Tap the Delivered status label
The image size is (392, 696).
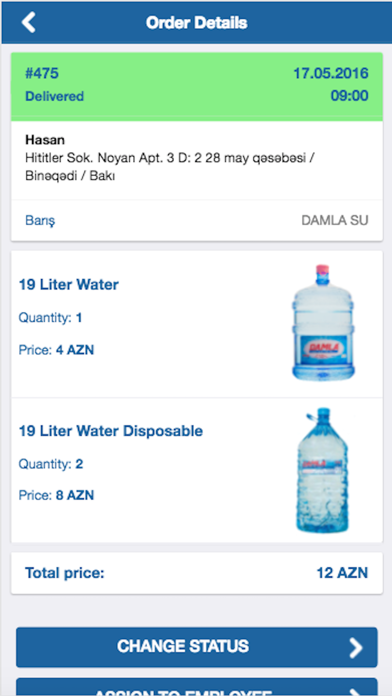pyautogui.click(x=54, y=96)
